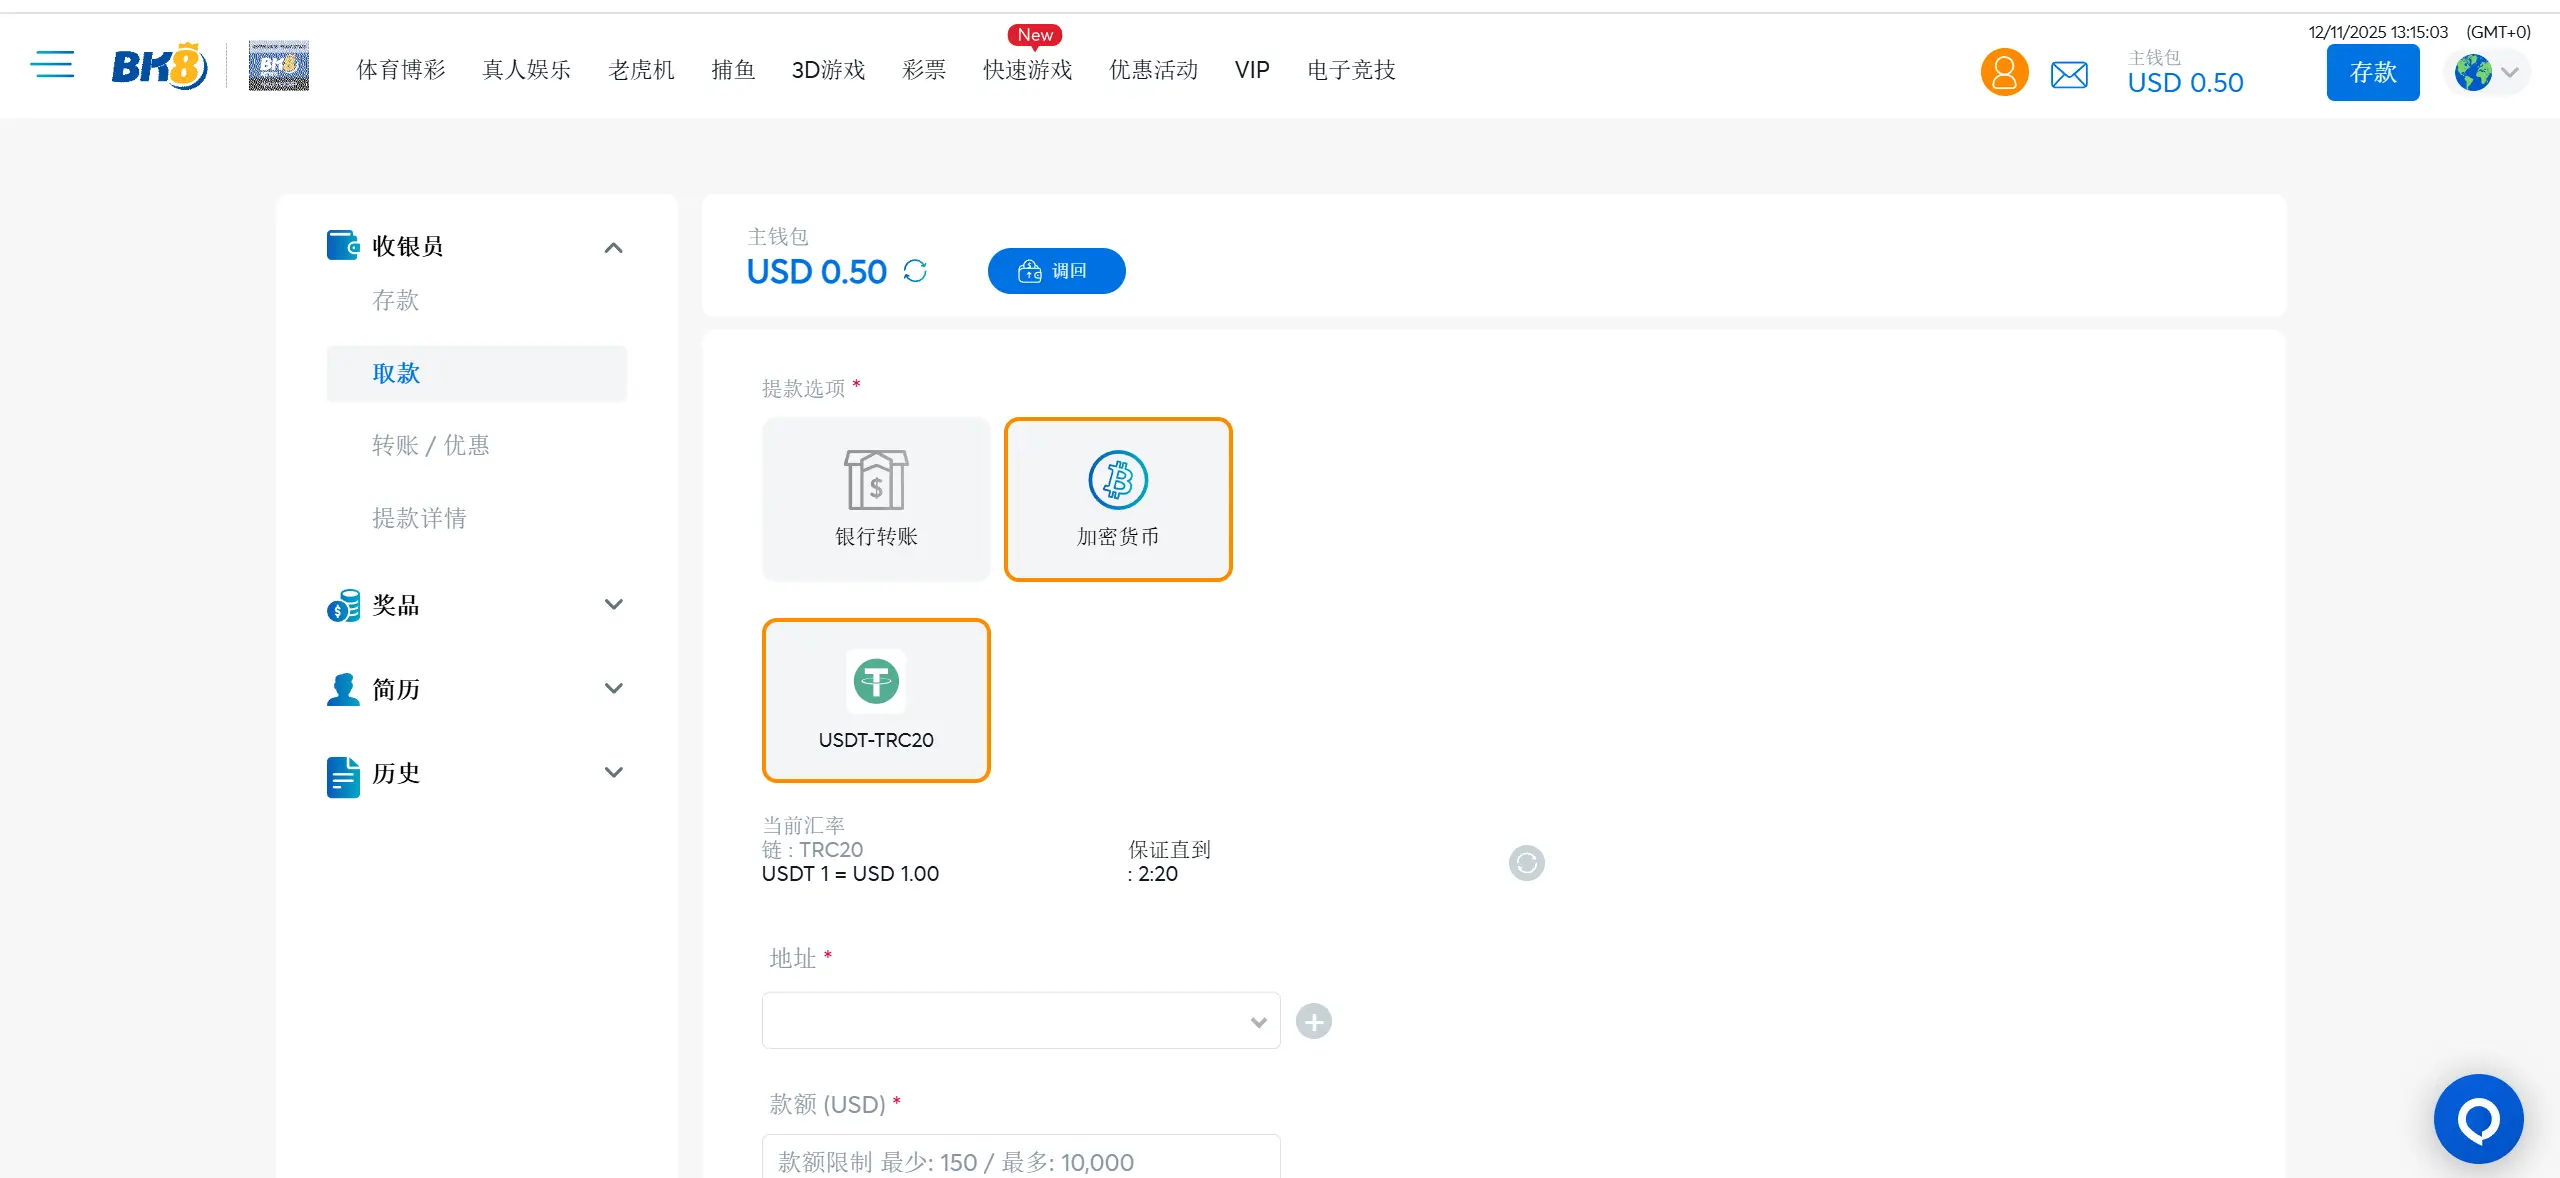Switch to the 体育博彩 menu section

click(x=400, y=70)
